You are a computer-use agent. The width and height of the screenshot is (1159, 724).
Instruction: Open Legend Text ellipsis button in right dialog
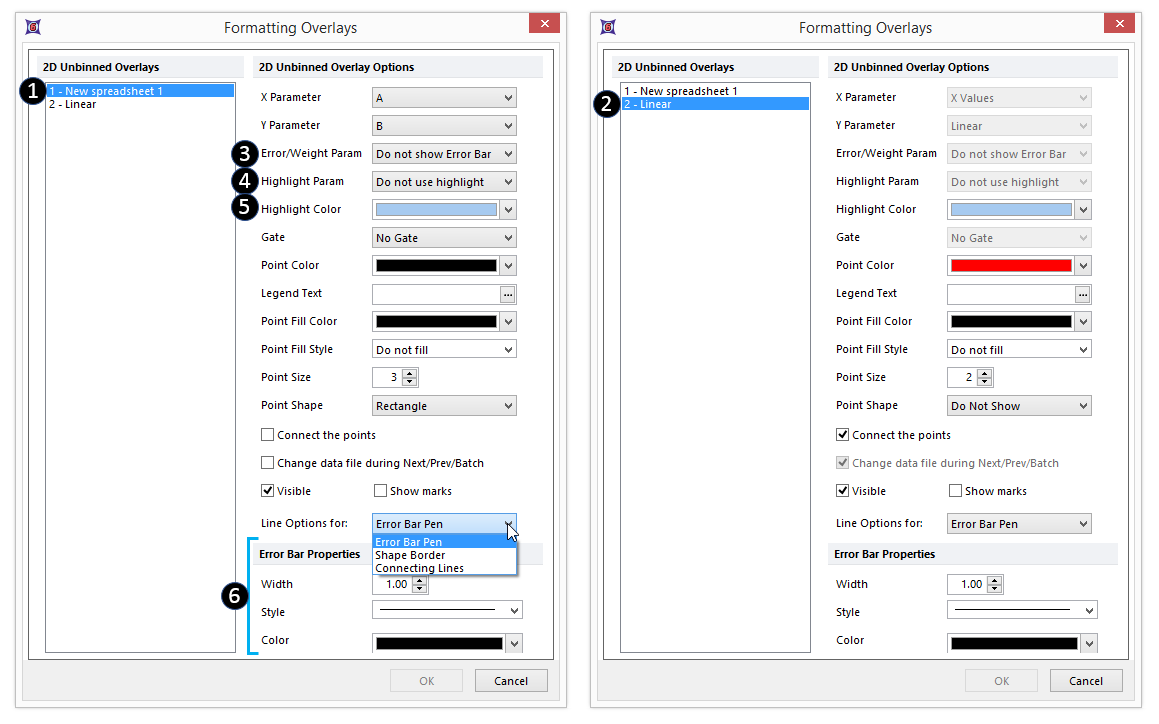pos(1083,294)
